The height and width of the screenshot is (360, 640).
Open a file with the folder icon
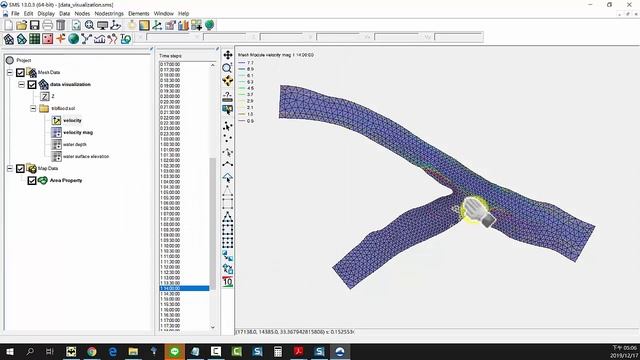click(x=22, y=25)
